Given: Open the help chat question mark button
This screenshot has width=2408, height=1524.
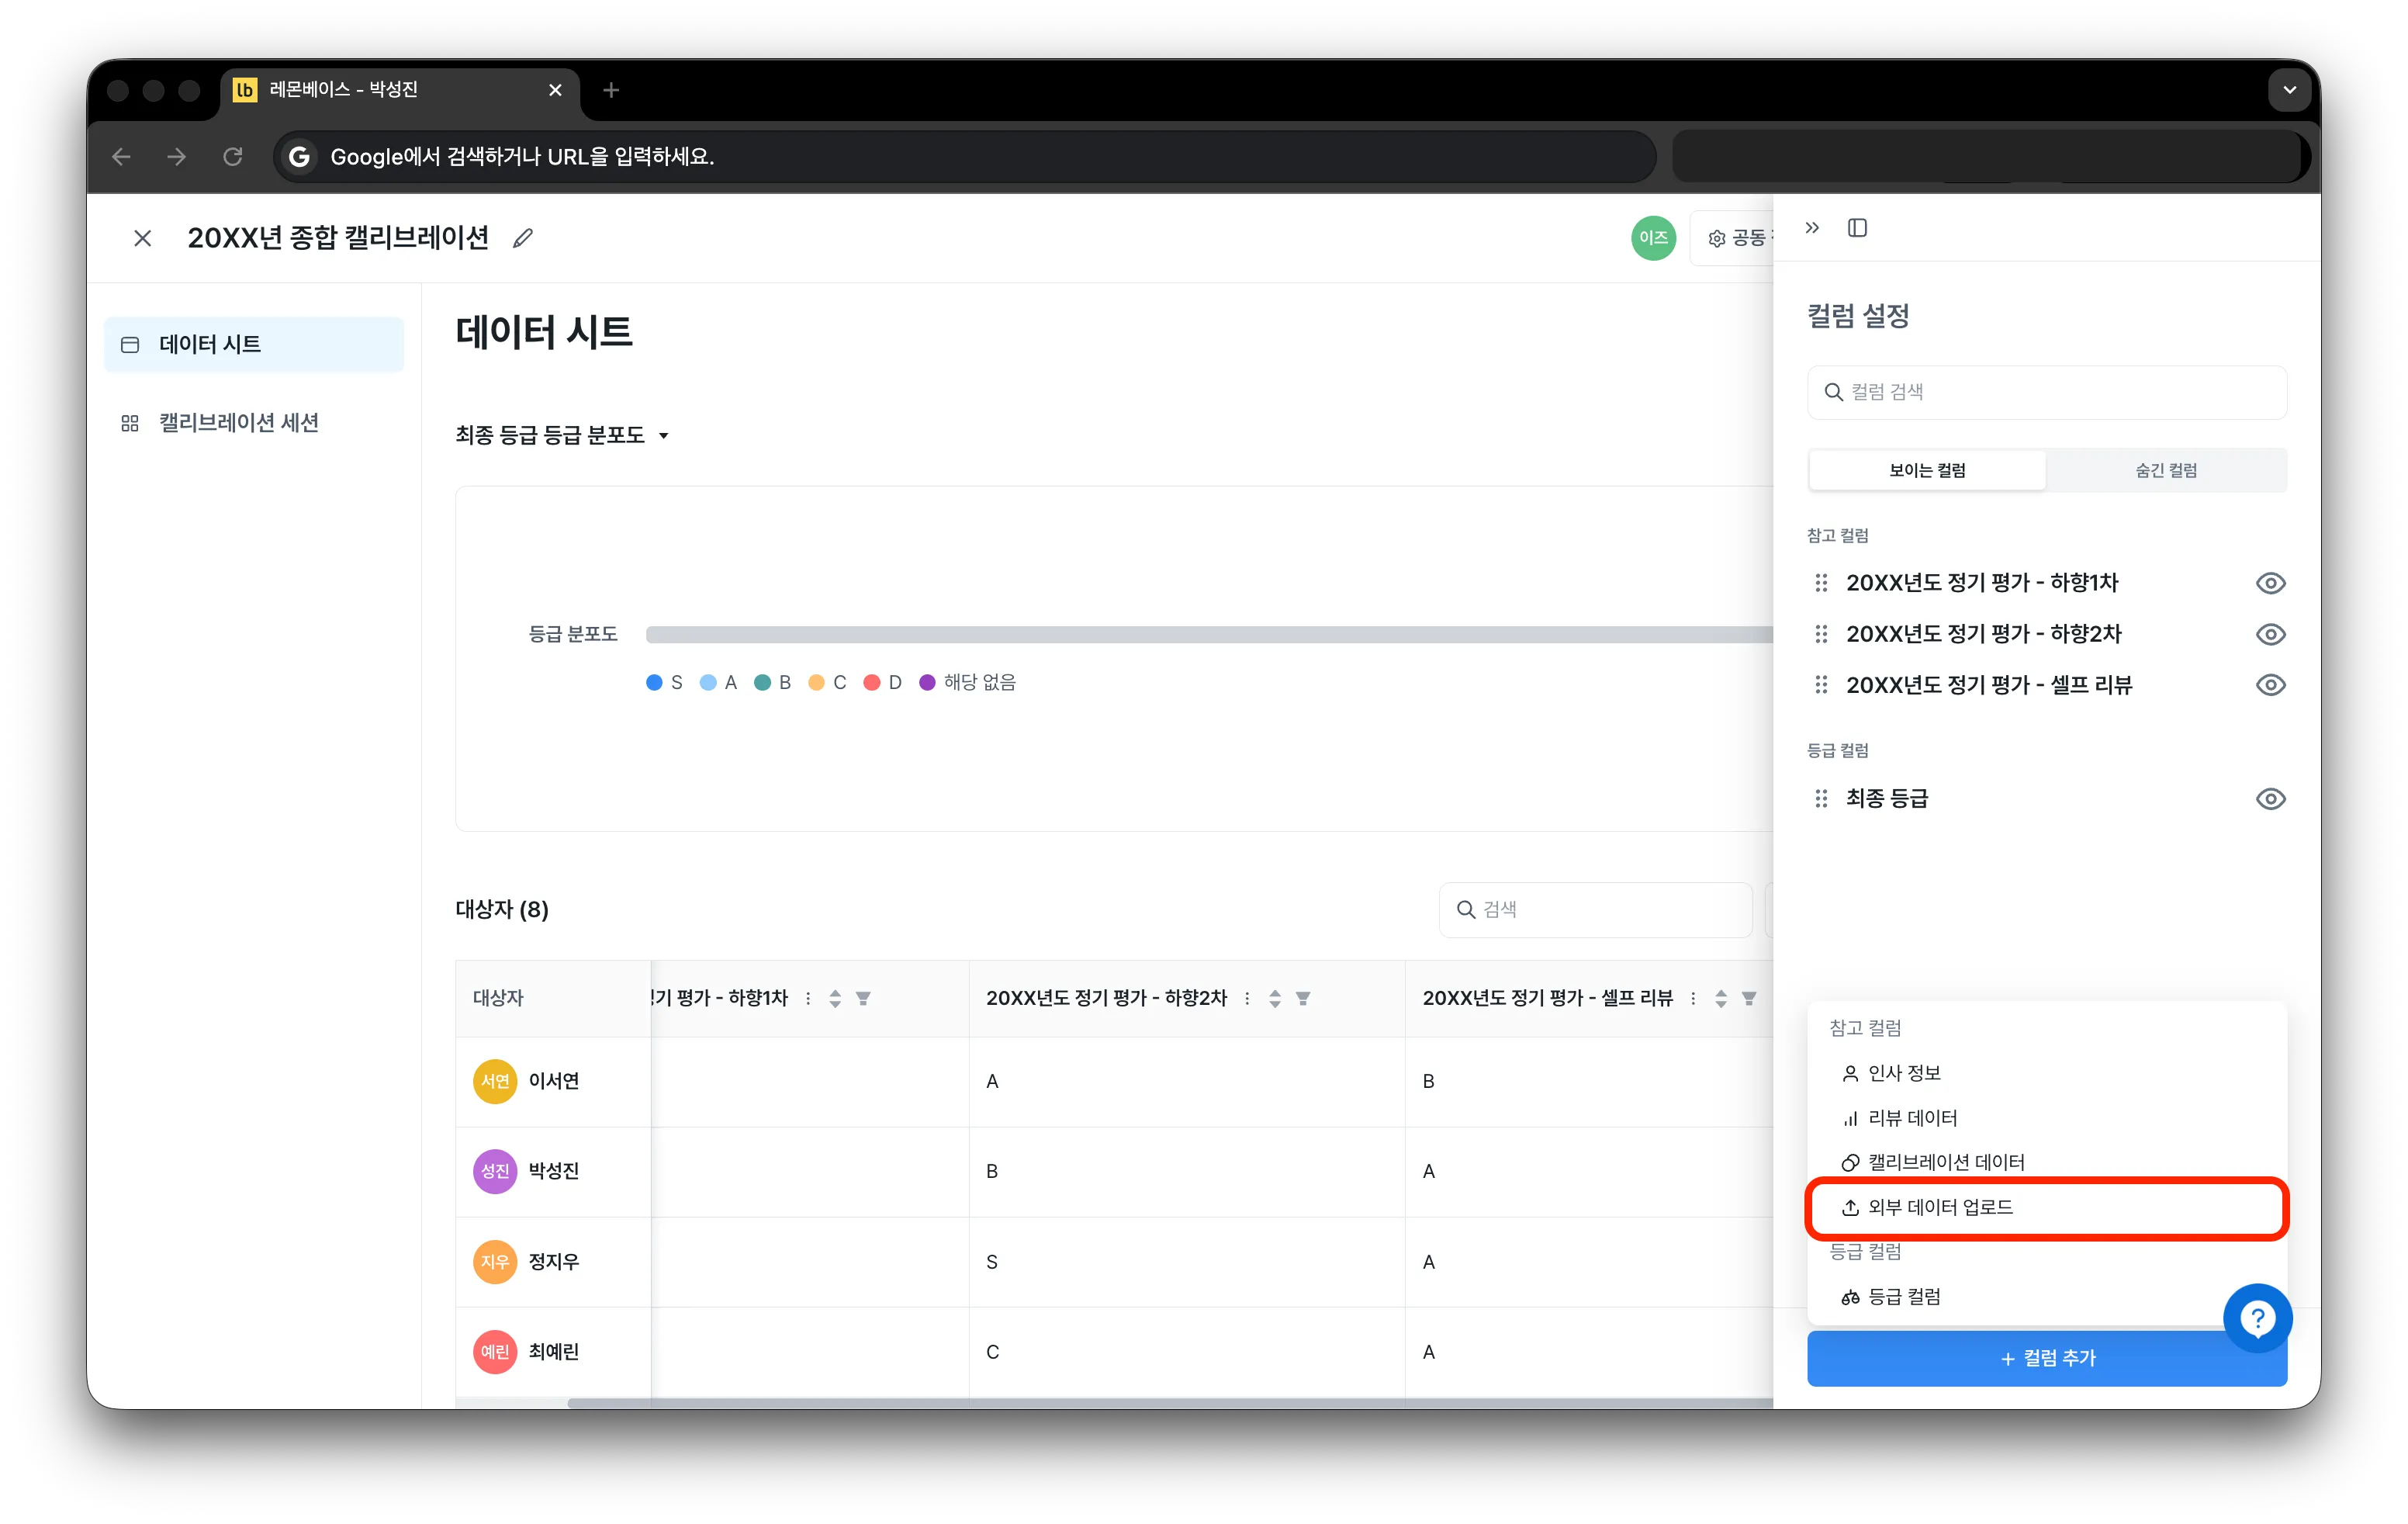Looking at the screenshot, I should [x=2257, y=1319].
